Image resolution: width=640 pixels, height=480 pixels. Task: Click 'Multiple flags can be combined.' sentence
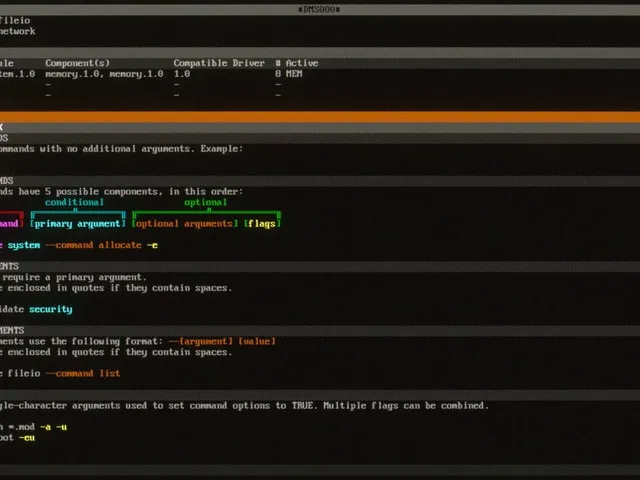(406, 405)
